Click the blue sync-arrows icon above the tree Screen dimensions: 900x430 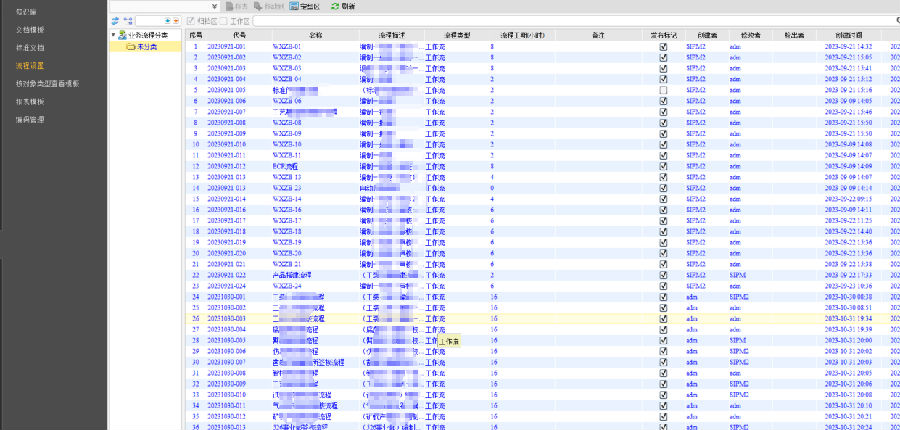click(x=115, y=21)
